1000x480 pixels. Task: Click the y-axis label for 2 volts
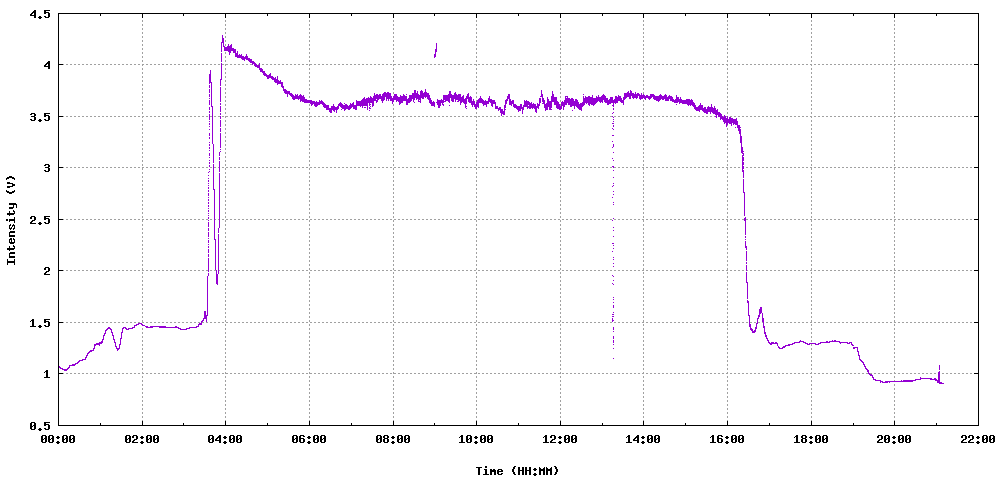tap(46, 271)
